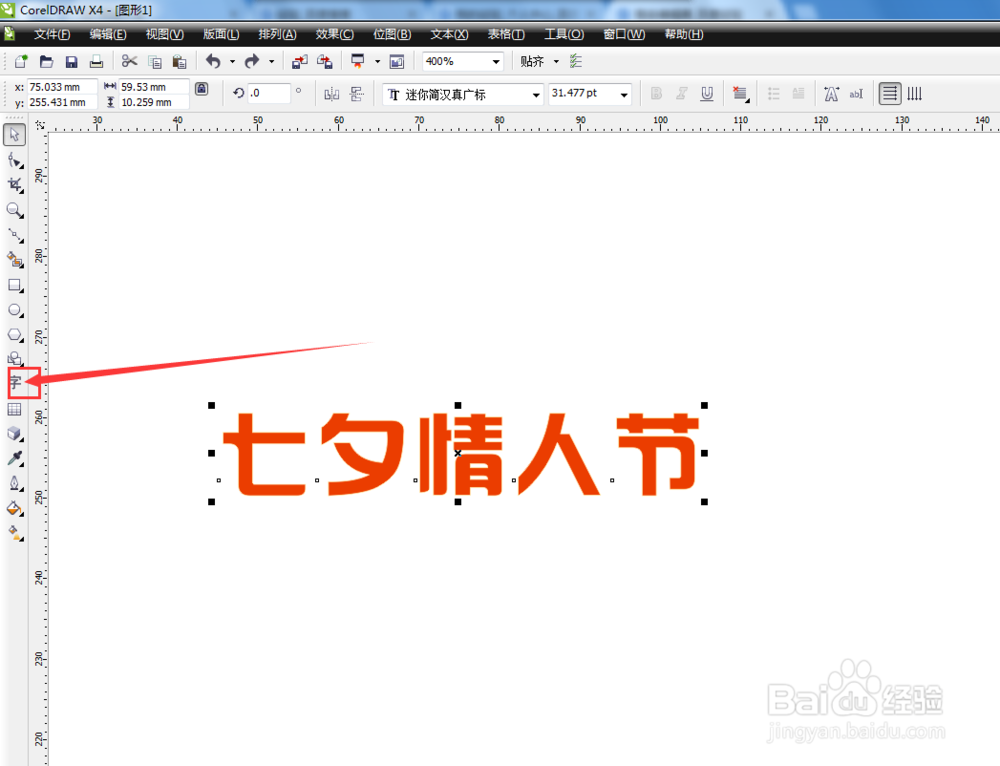
Task: Select the Interactive extrude effects tool
Action: click(x=15, y=434)
